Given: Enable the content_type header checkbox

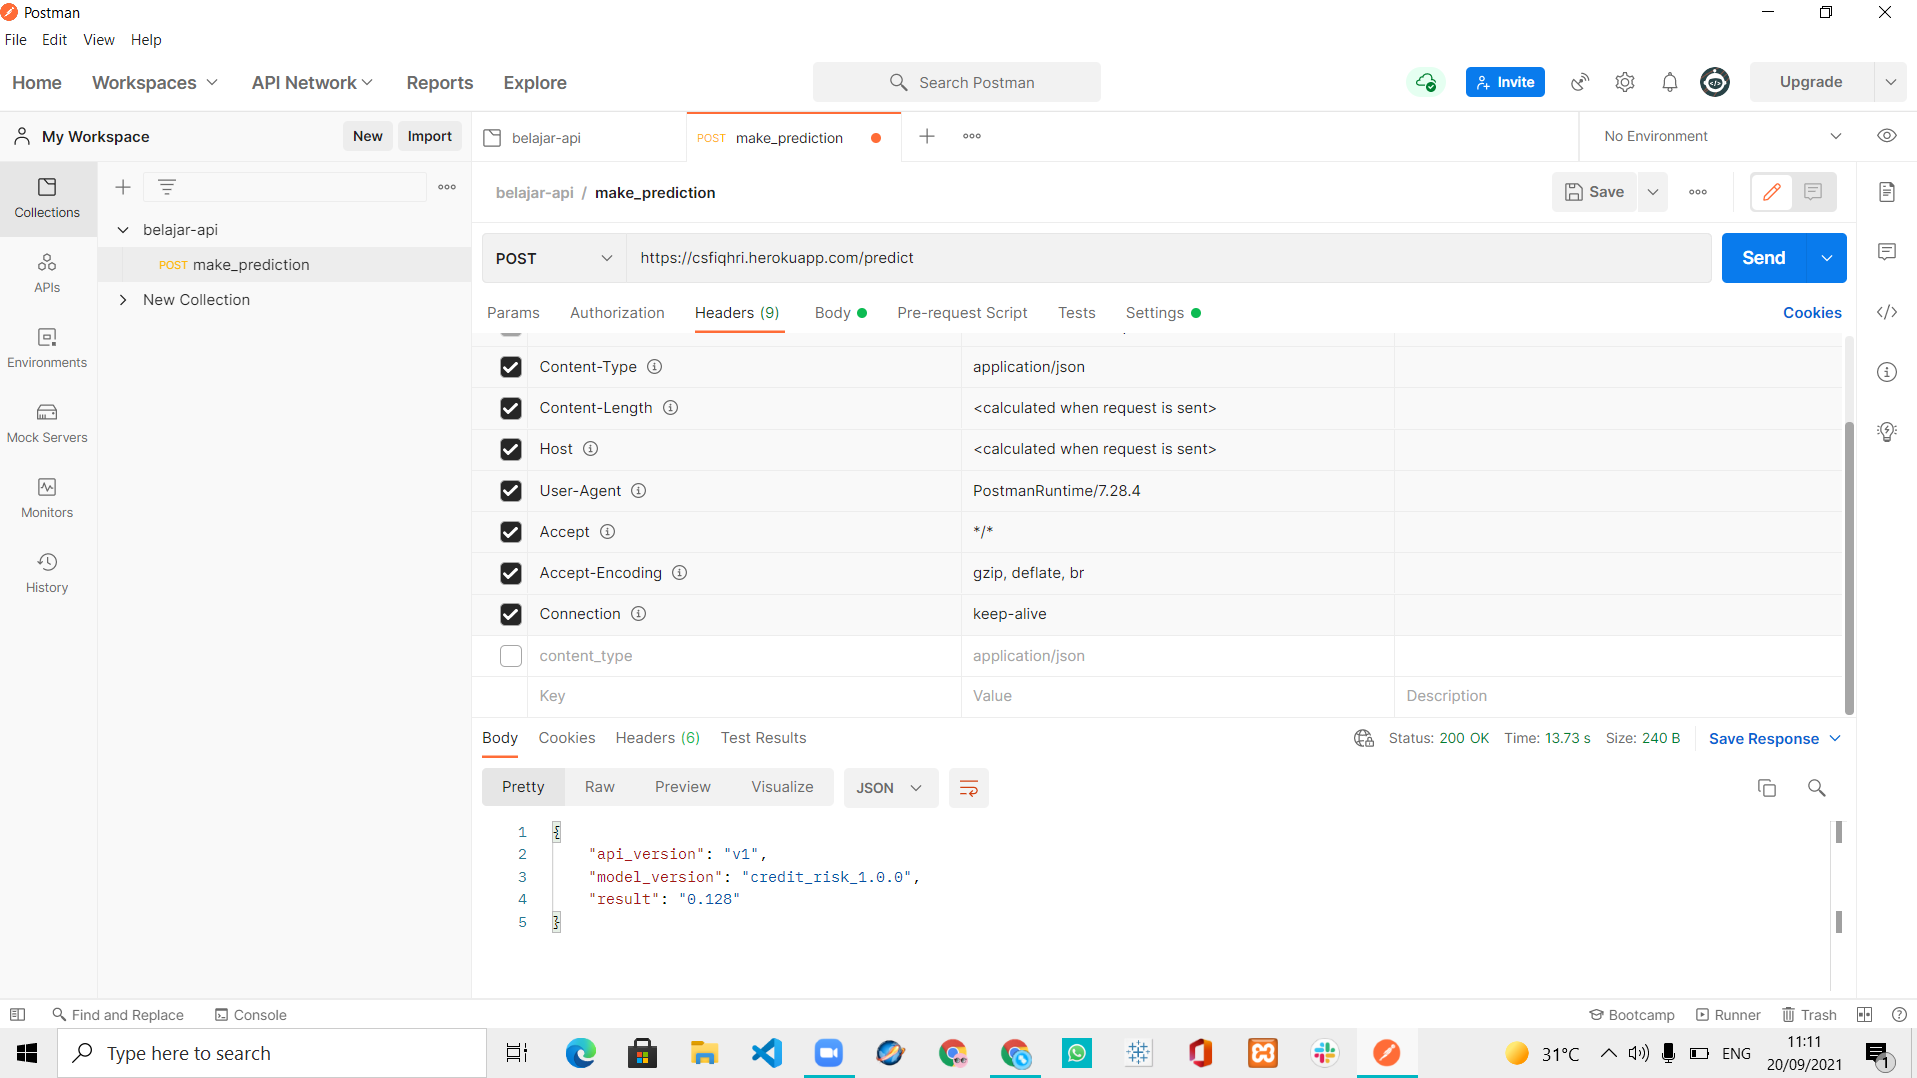Looking at the screenshot, I should [511, 656].
